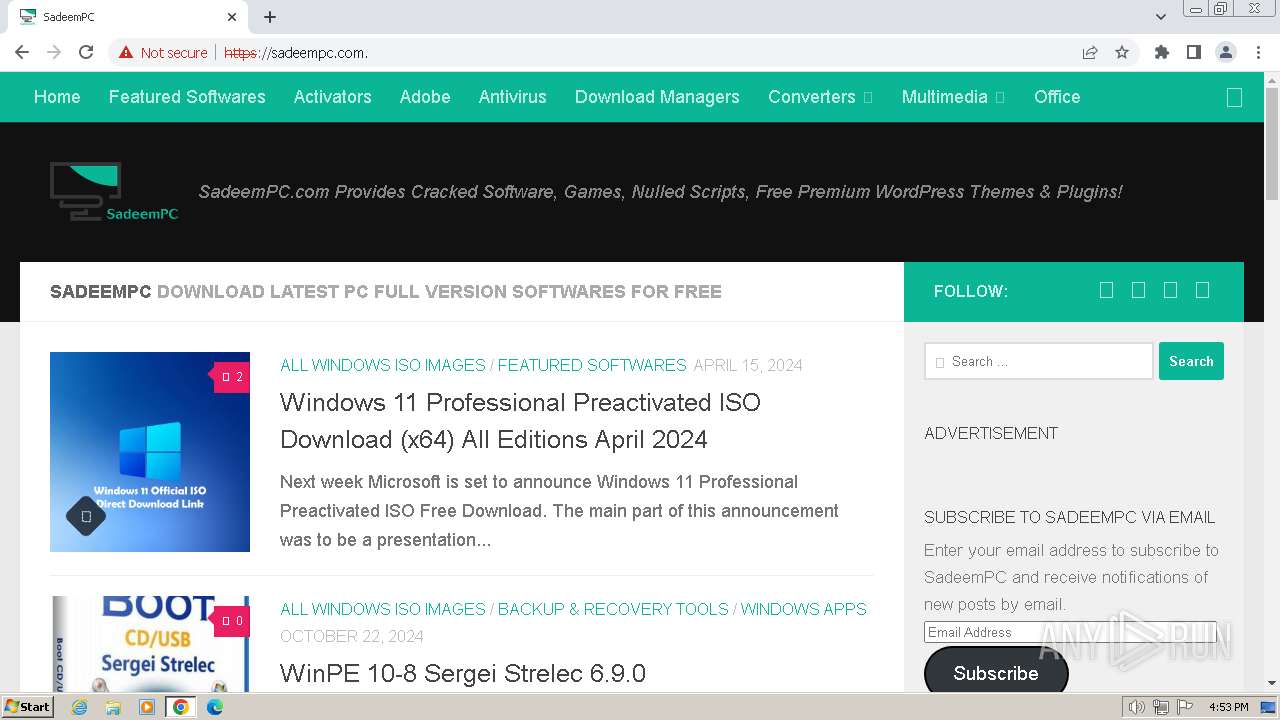
Task: Go back to previous page
Action: (22, 52)
